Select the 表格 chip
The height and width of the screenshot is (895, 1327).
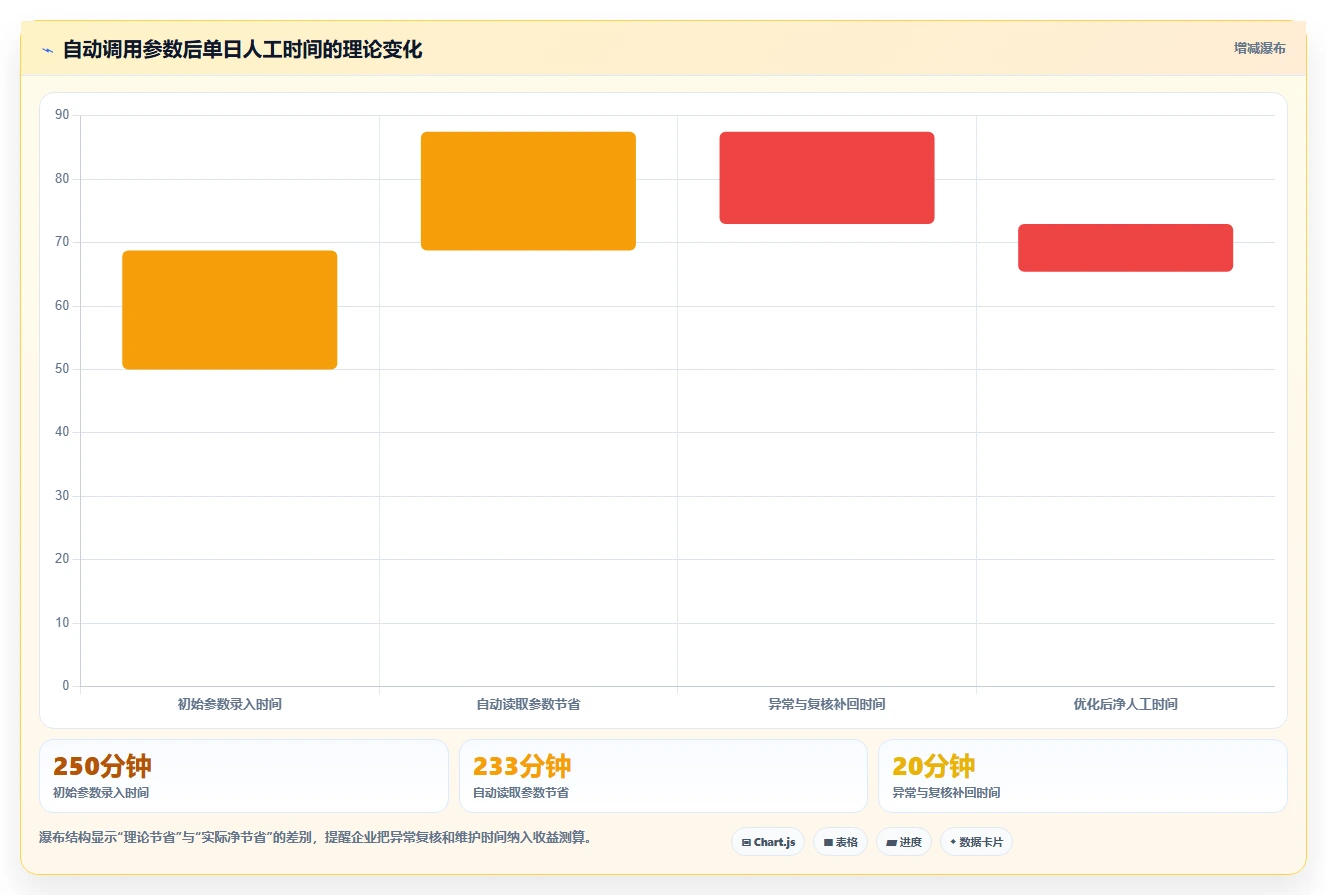(x=840, y=842)
